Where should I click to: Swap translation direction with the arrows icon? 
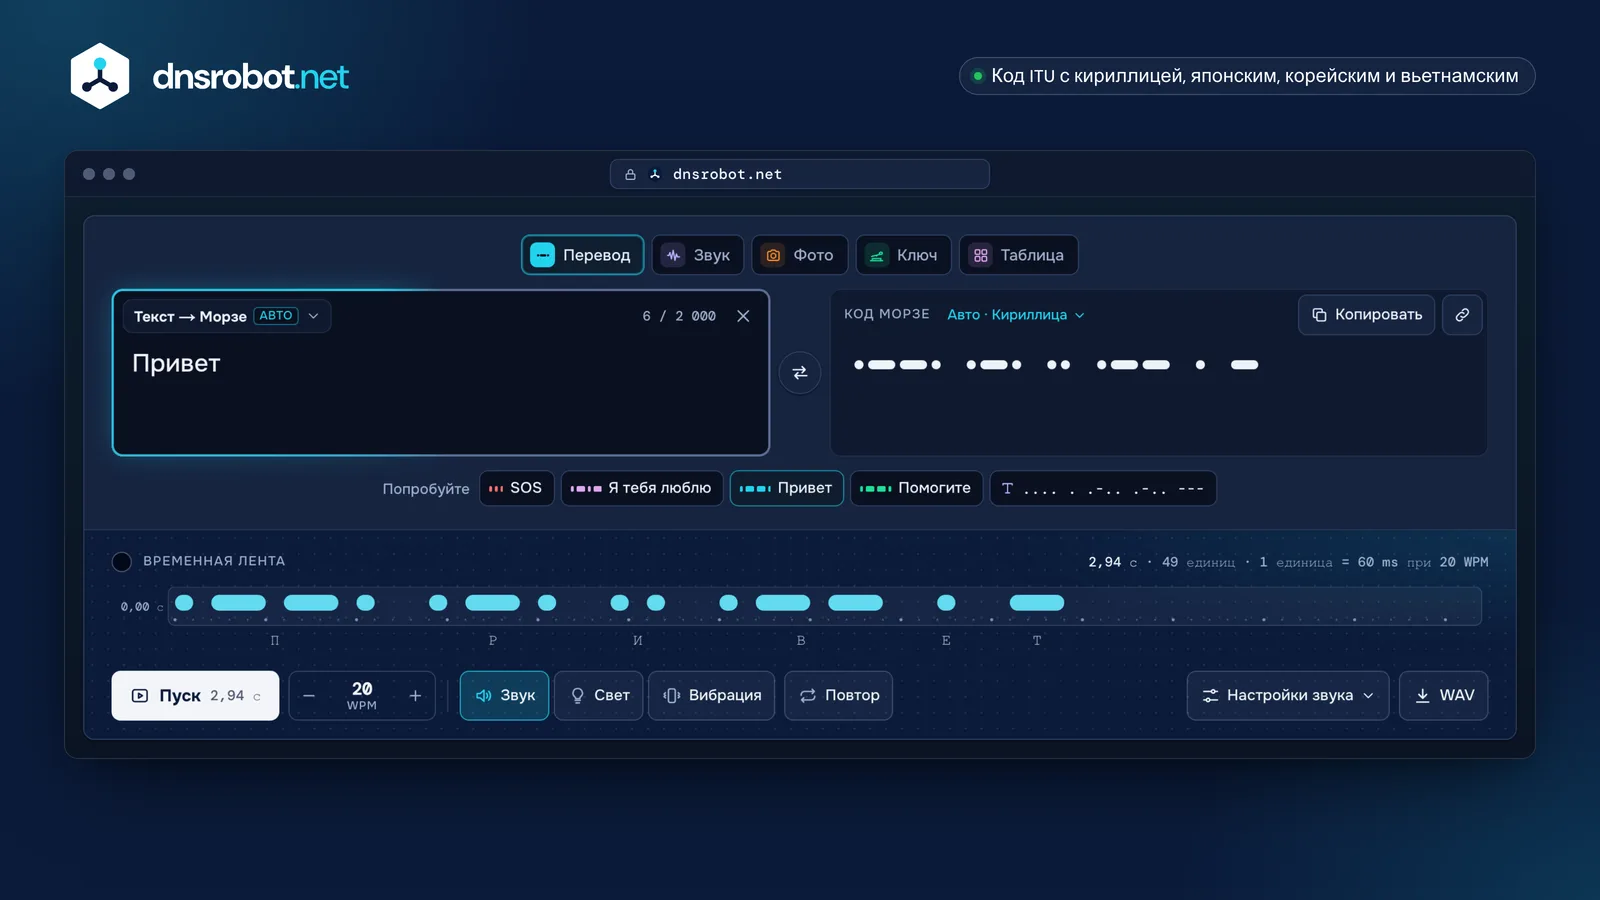tap(800, 373)
